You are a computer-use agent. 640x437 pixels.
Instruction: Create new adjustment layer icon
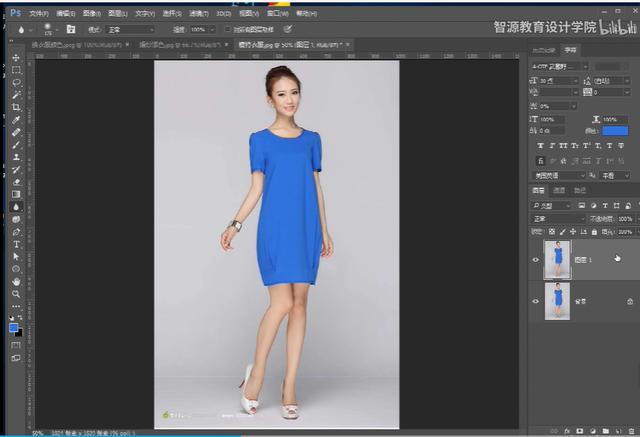pyautogui.click(x=592, y=431)
